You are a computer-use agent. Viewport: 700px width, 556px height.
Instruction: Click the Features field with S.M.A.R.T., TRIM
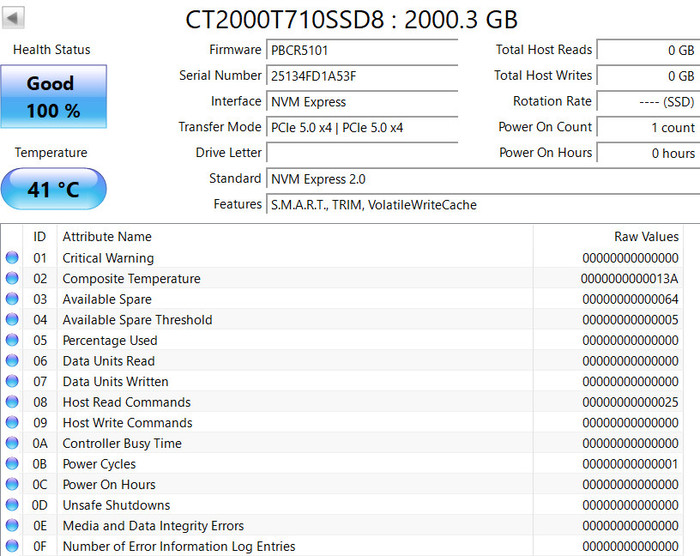click(483, 205)
